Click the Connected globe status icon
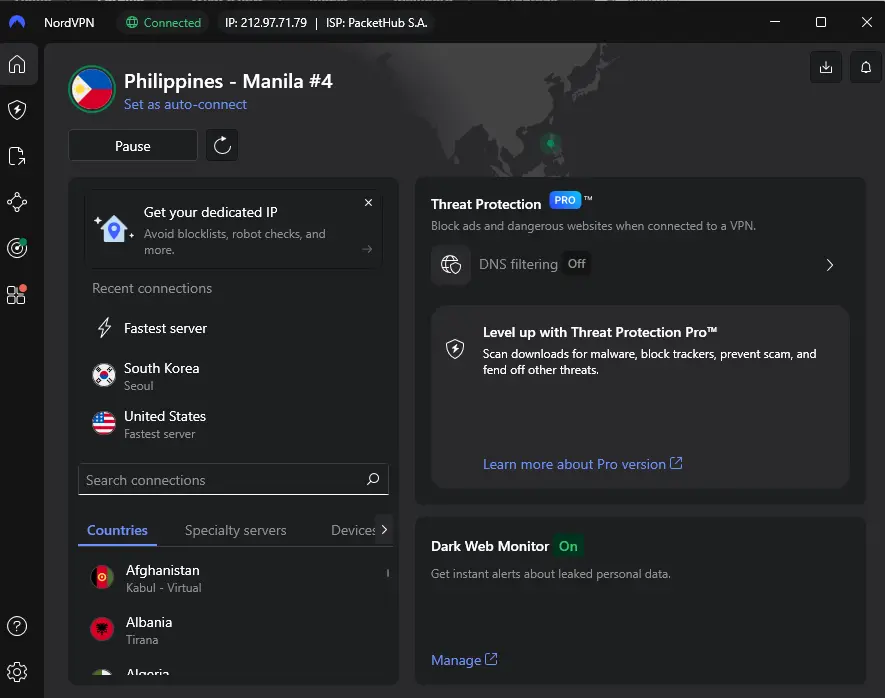The image size is (885, 698). (132, 23)
